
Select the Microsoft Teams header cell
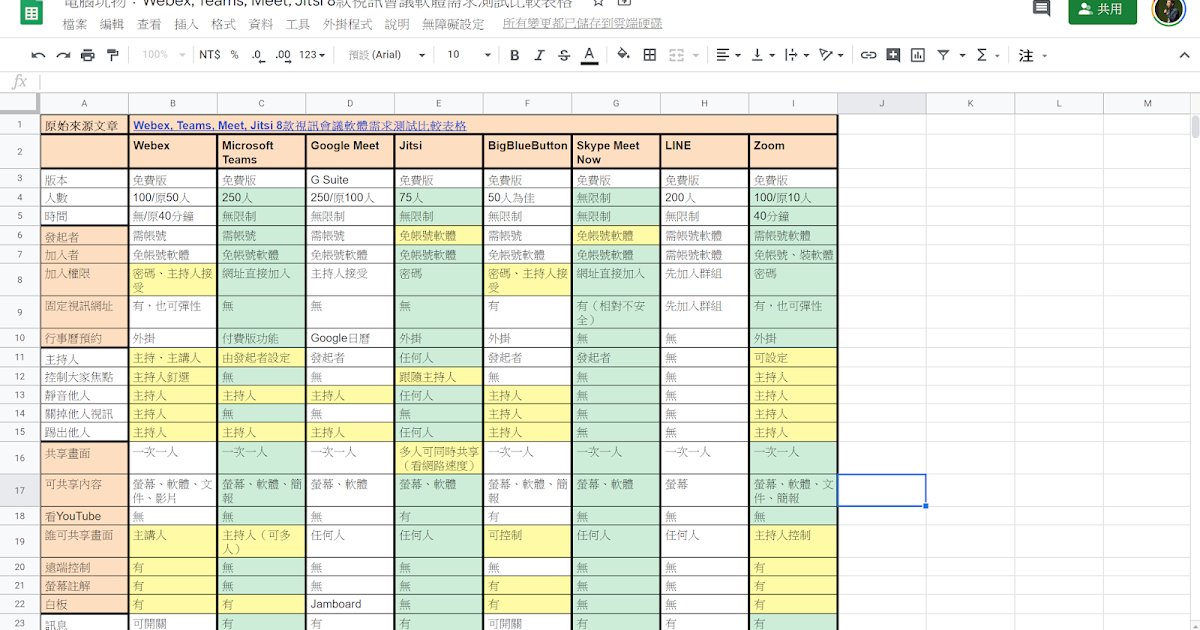click(261, 152)
